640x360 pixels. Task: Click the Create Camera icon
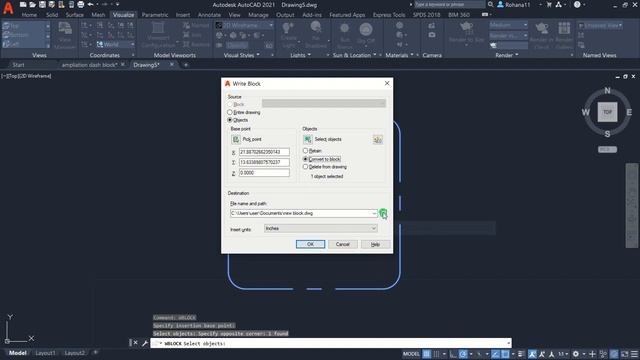click(x=432, y=26)
